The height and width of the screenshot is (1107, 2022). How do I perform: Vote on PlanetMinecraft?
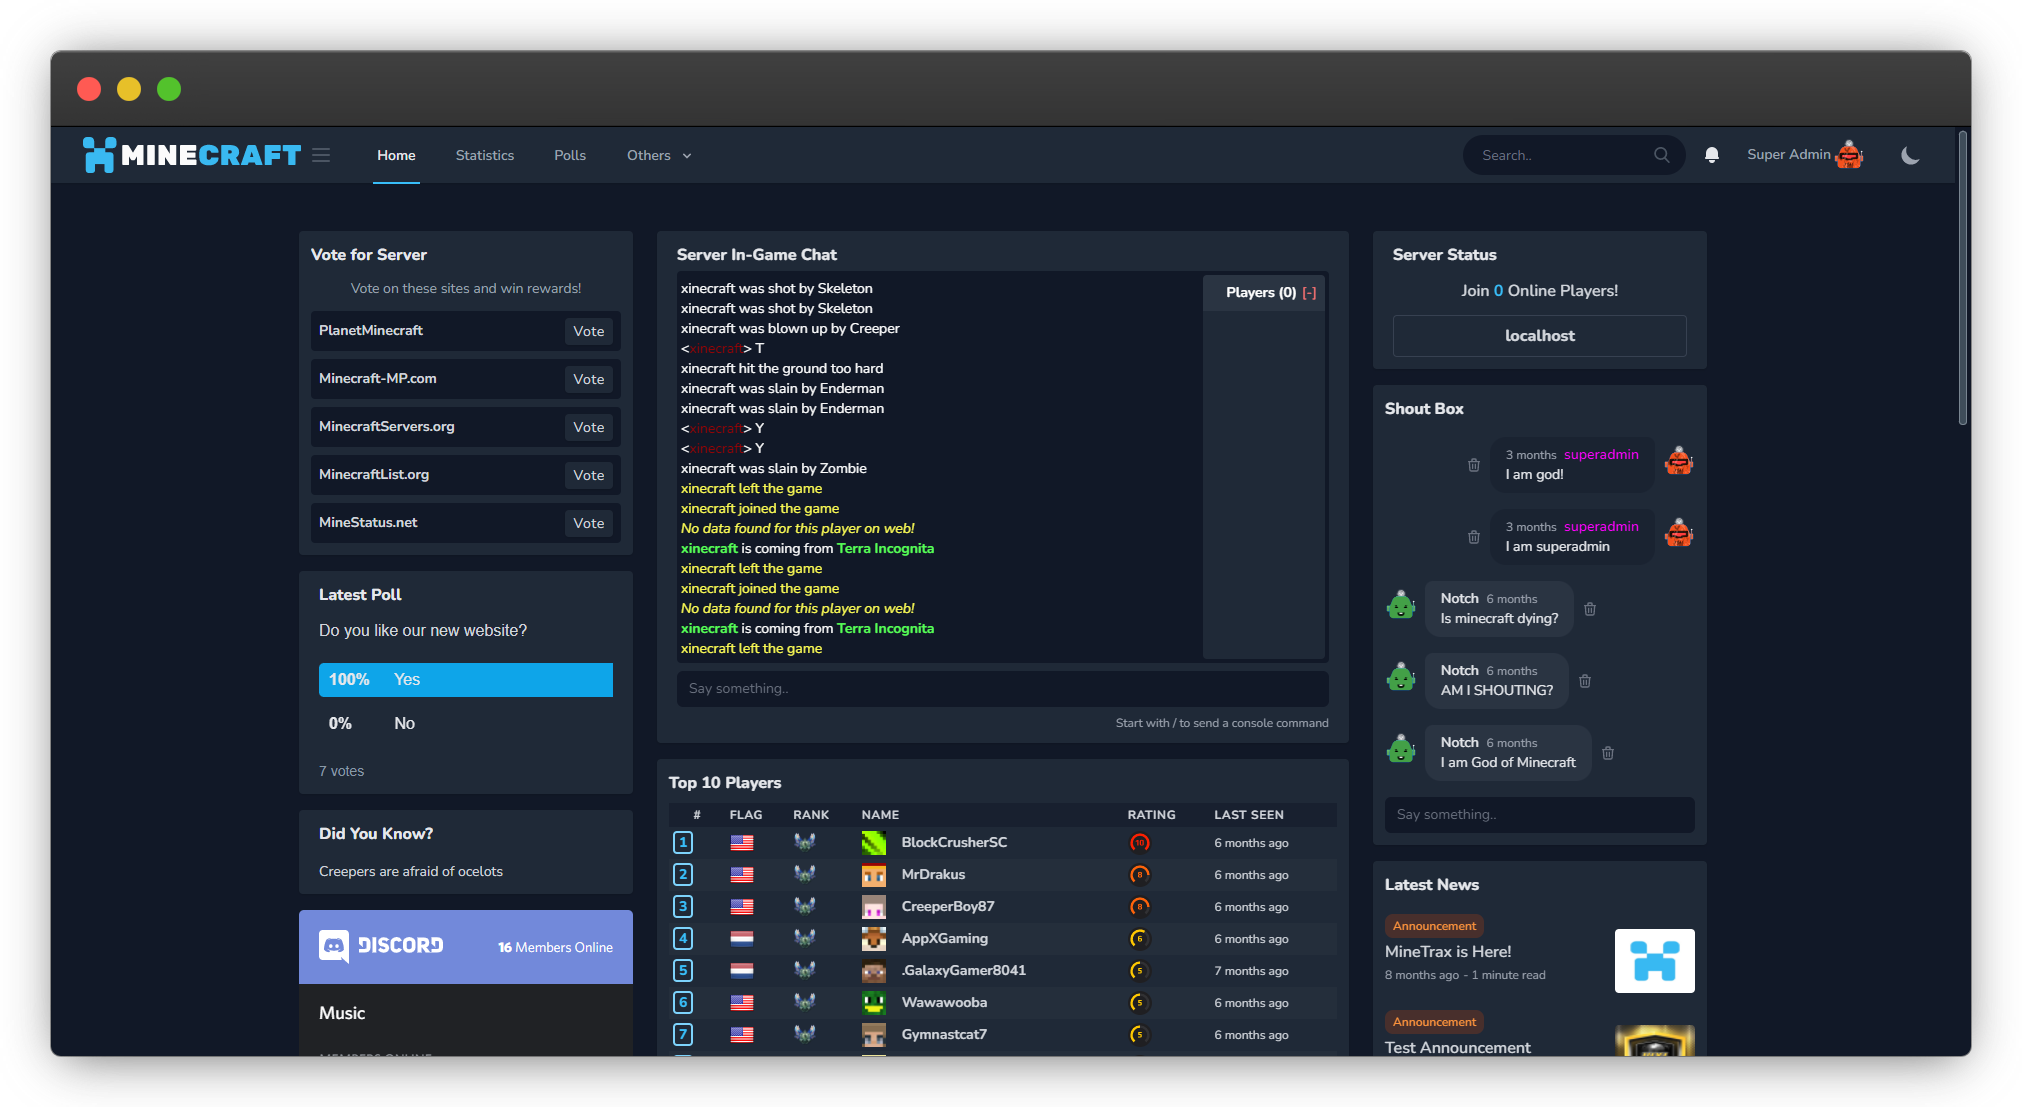[588, 331]
